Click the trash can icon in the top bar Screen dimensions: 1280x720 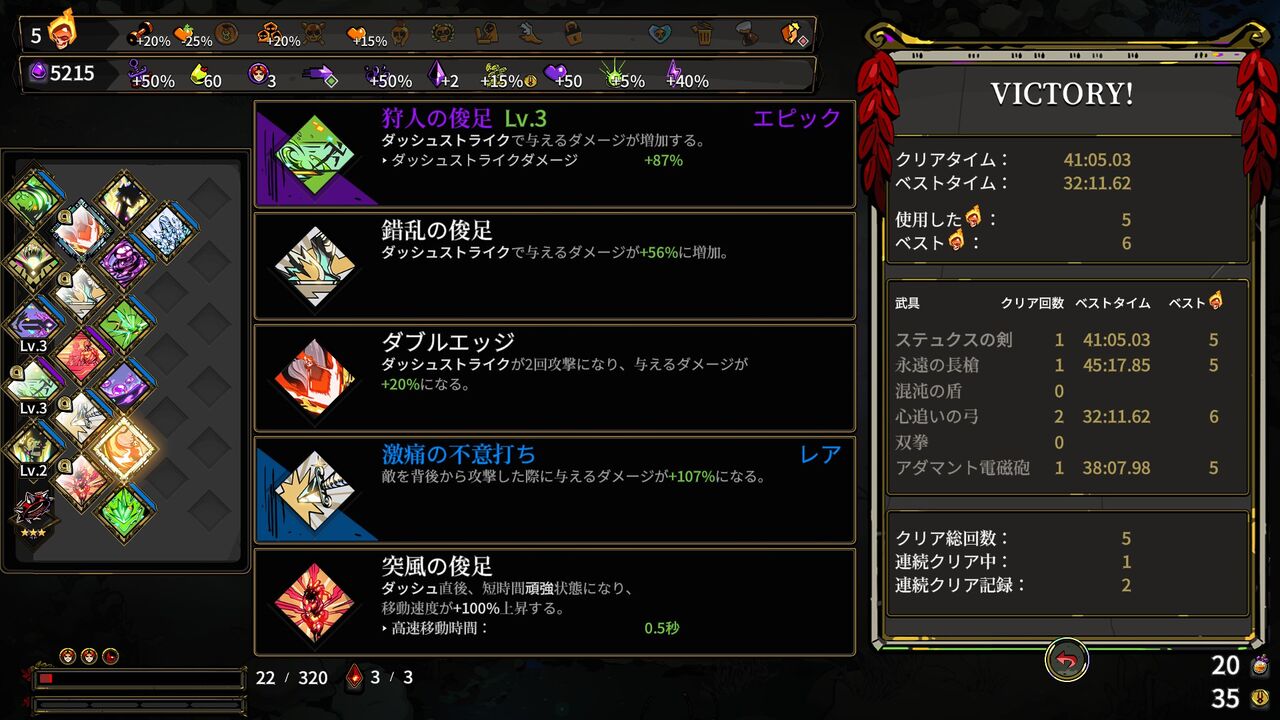(702, 33)
